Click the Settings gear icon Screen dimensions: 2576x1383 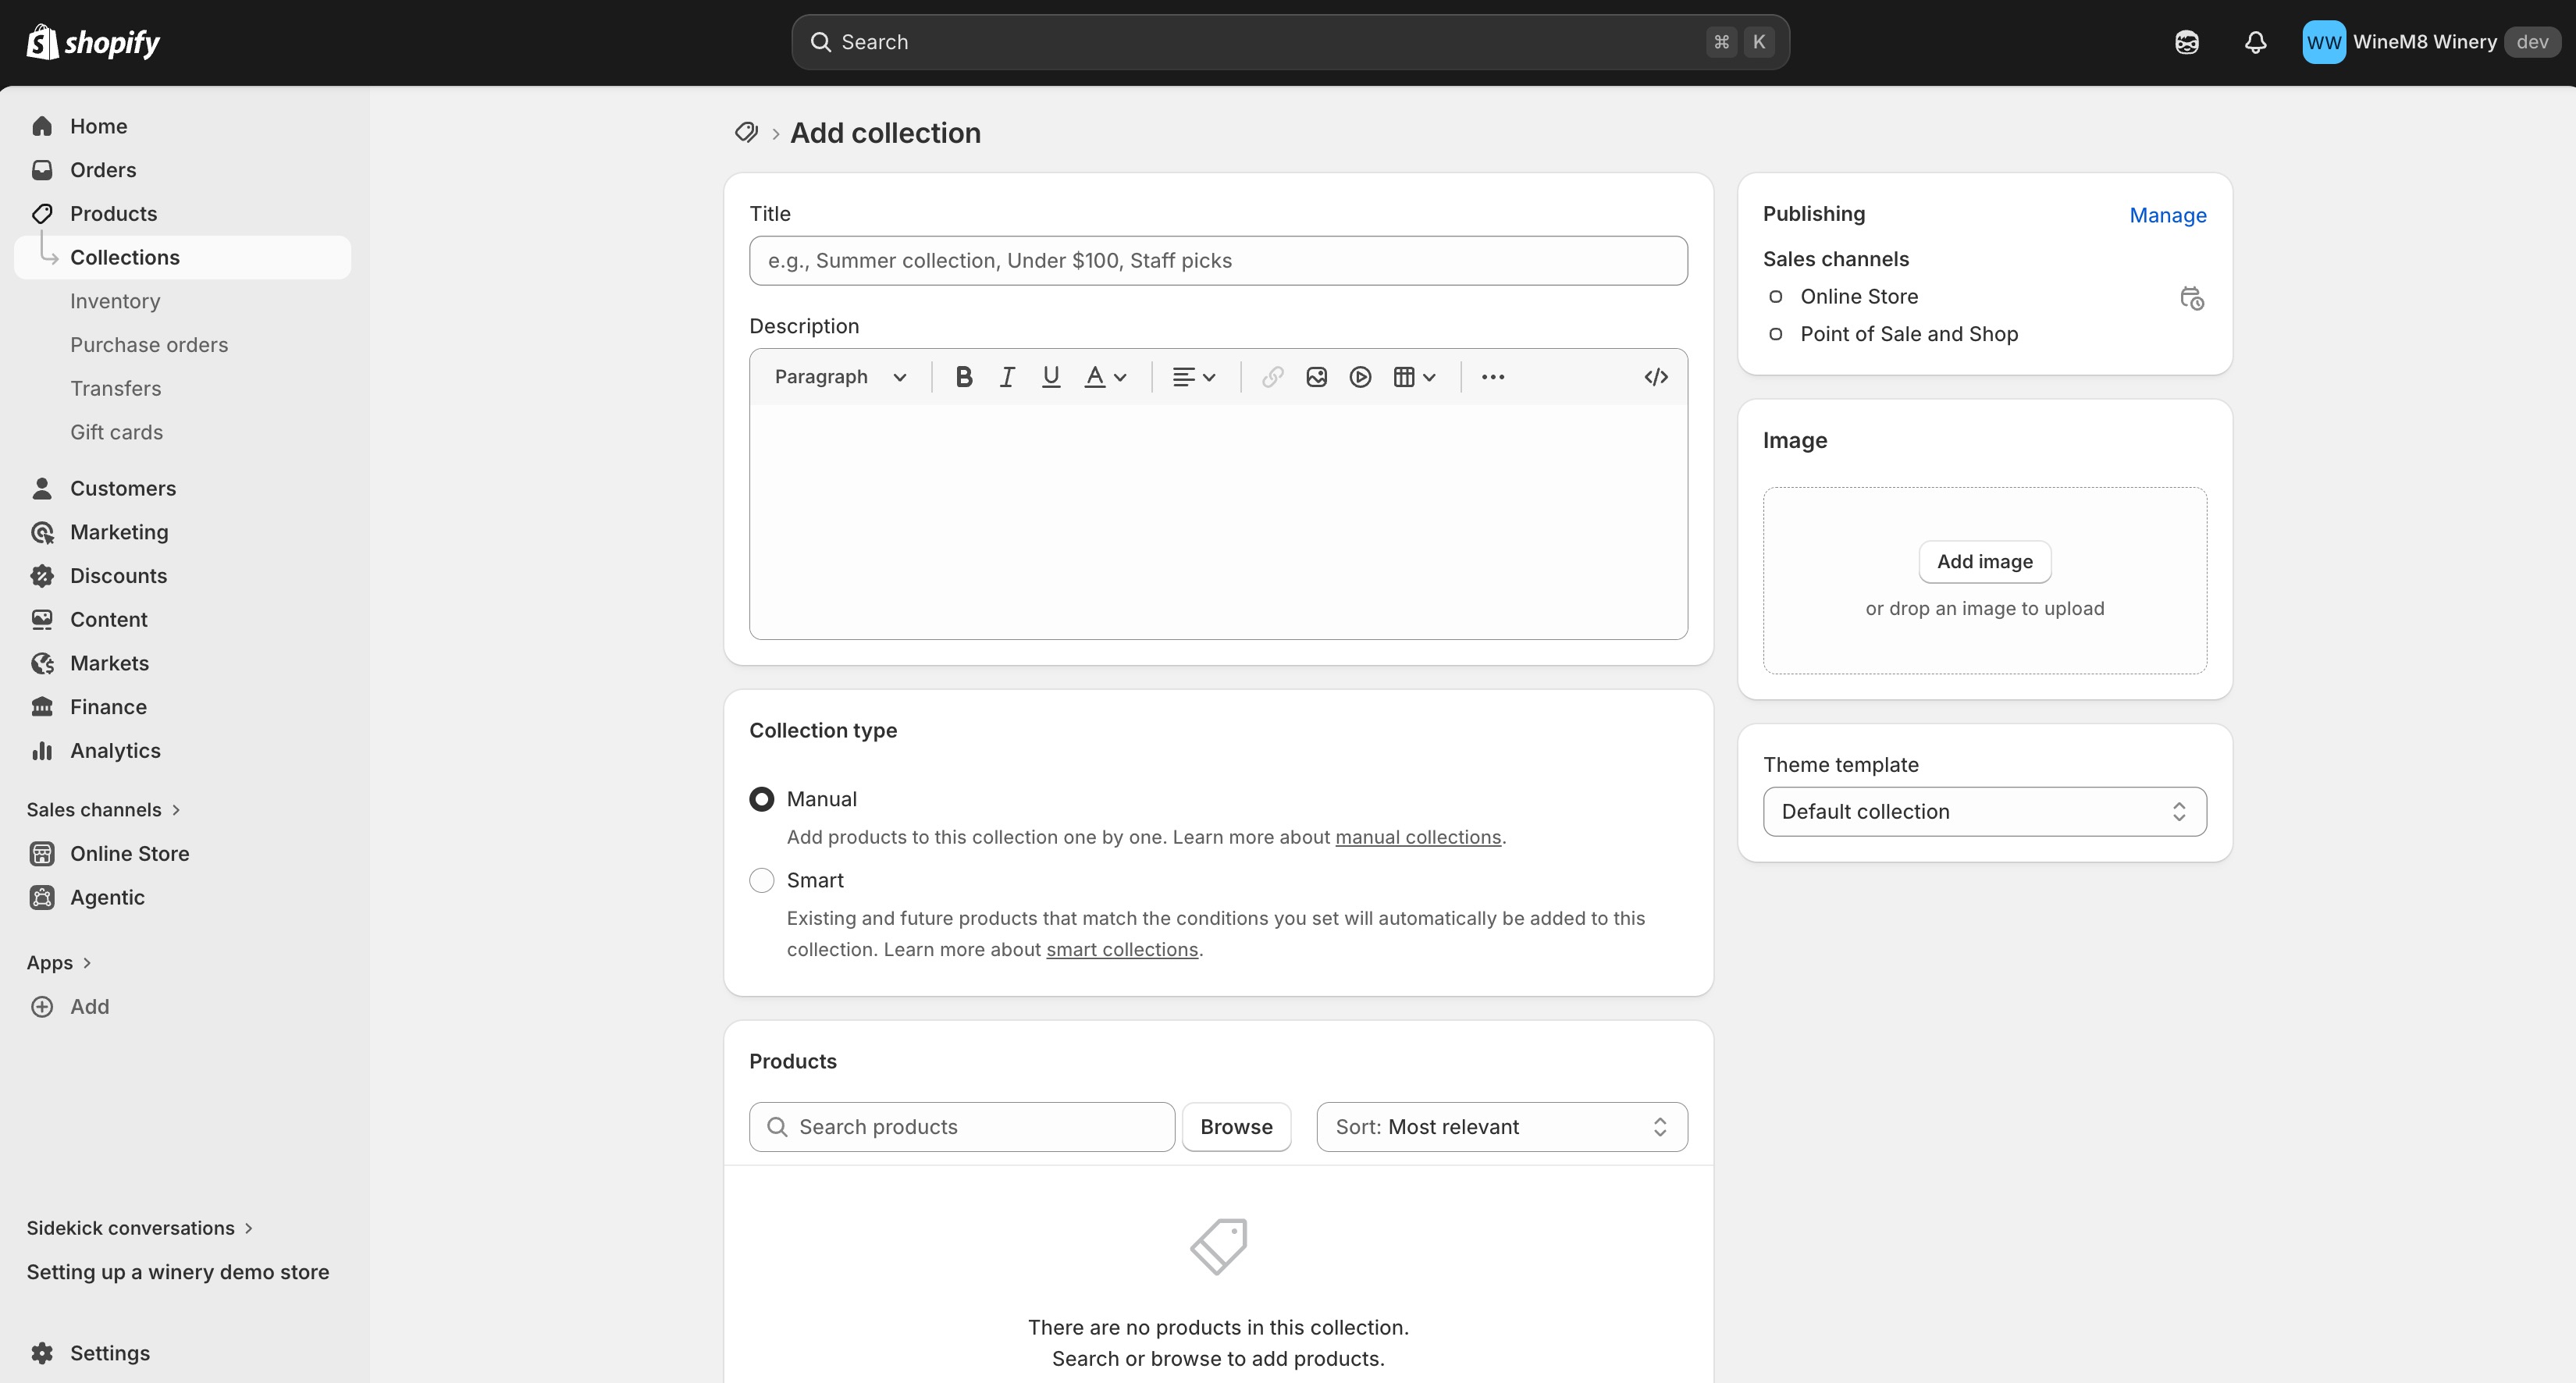pos(42,1353)
